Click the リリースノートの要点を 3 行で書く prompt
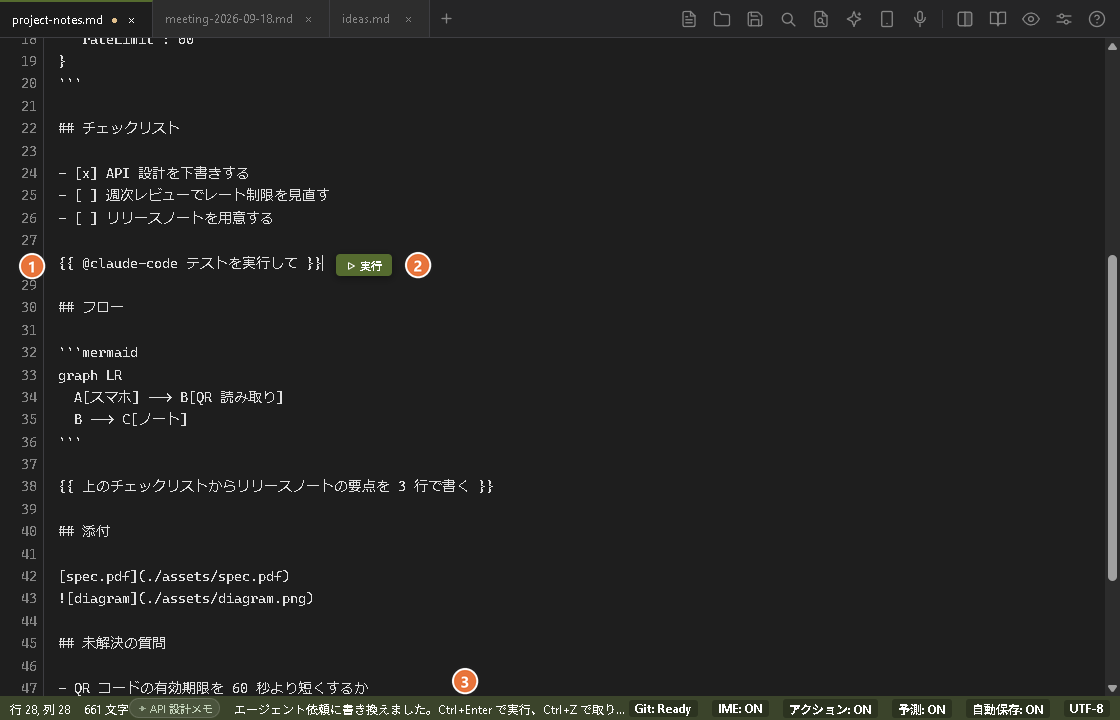The height and width of the screenshot is (720, 1120). tap(276, 486)
